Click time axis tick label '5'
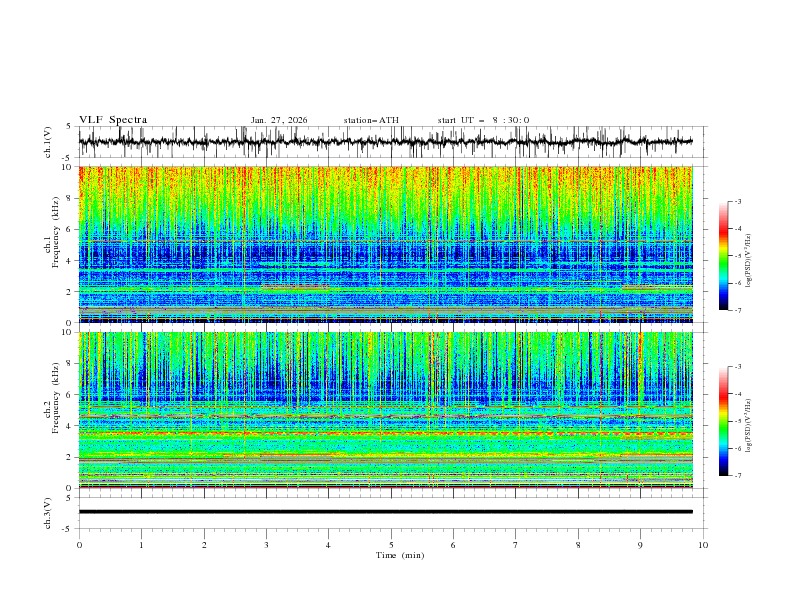This screenshot has height=612, width=792. point(391,545)
